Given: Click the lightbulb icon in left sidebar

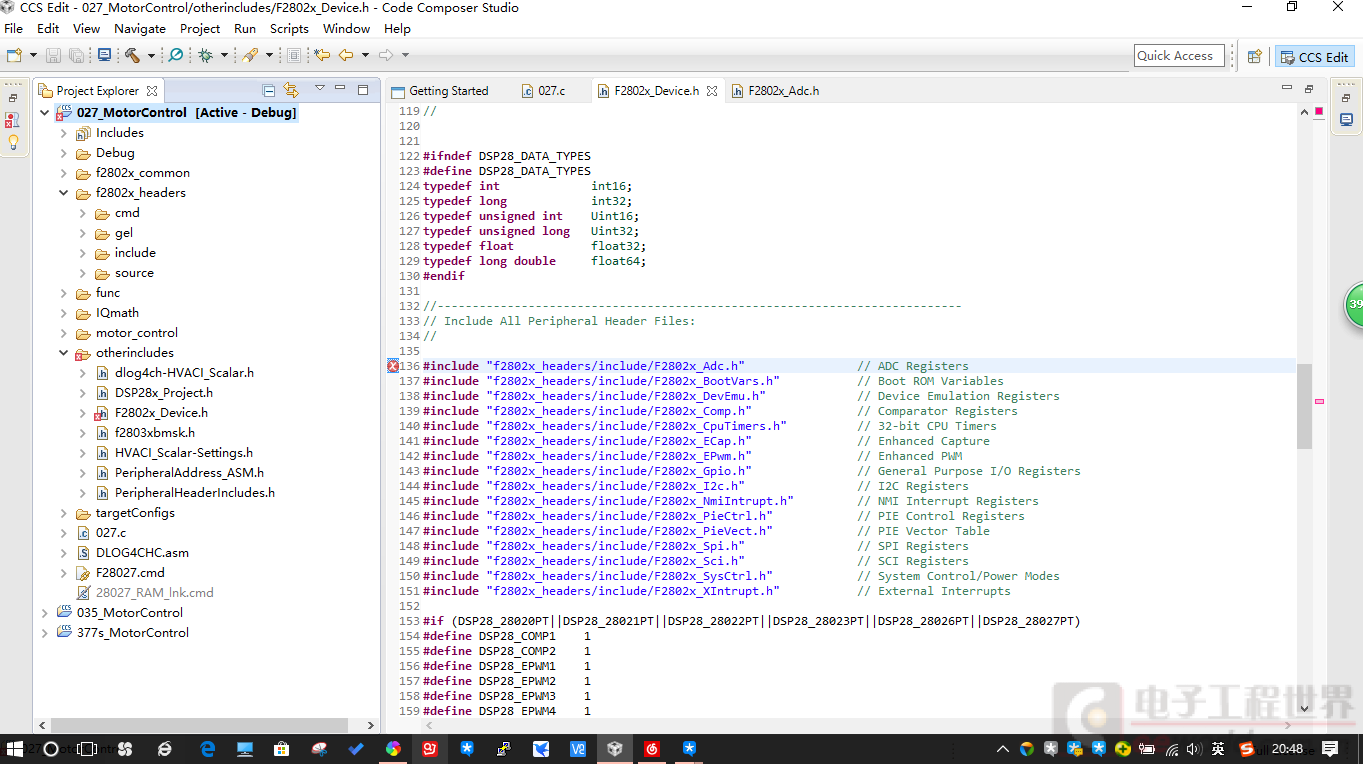Looking at the screenshot, I should [13, 142].
